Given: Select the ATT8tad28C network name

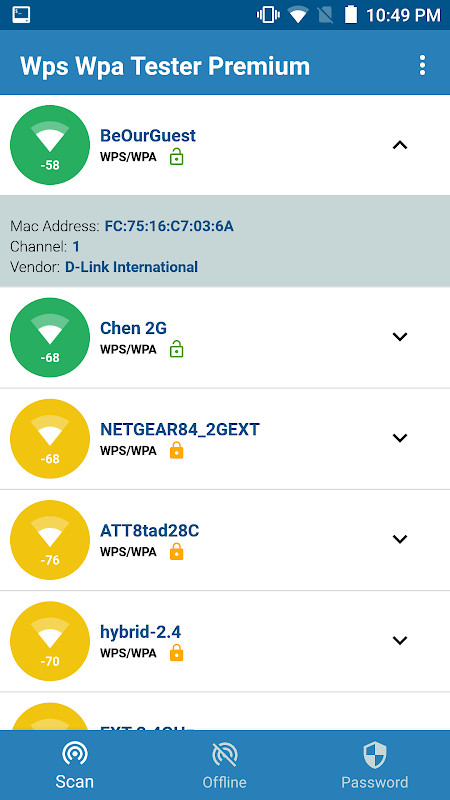Looking at the screenshot, I should 149,531.
